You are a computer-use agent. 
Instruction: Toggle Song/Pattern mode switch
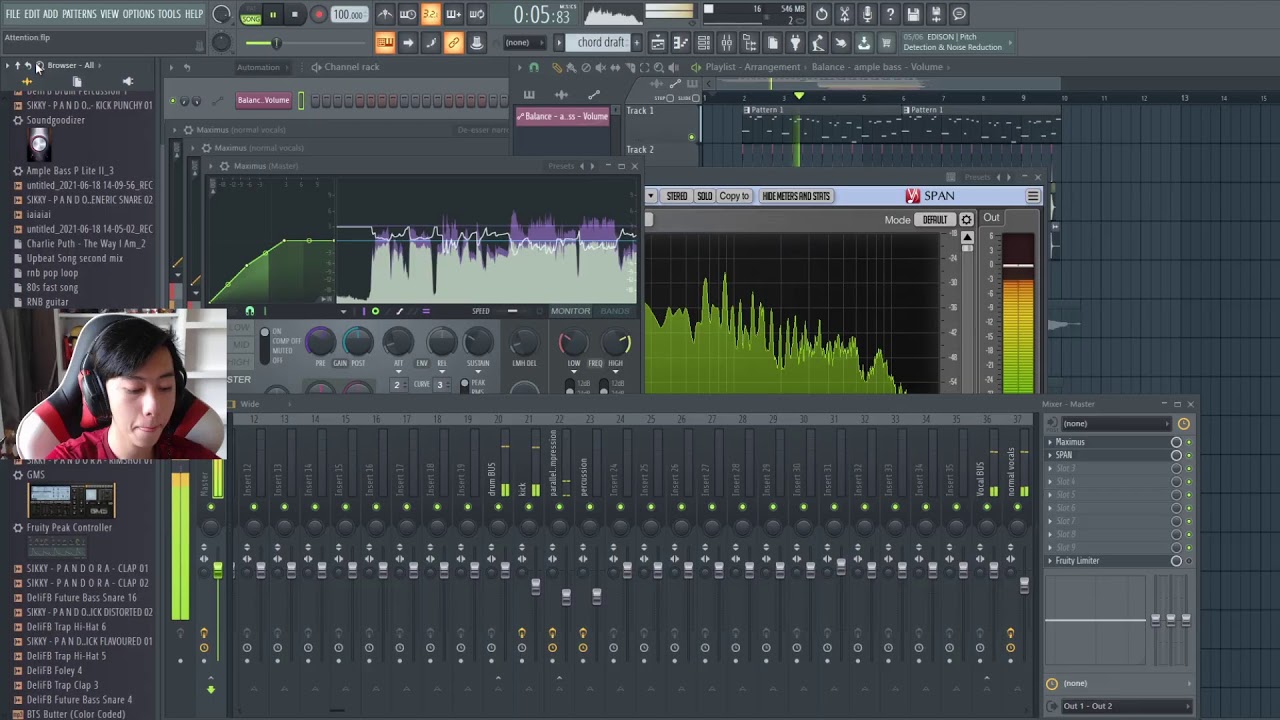(250, 15)
